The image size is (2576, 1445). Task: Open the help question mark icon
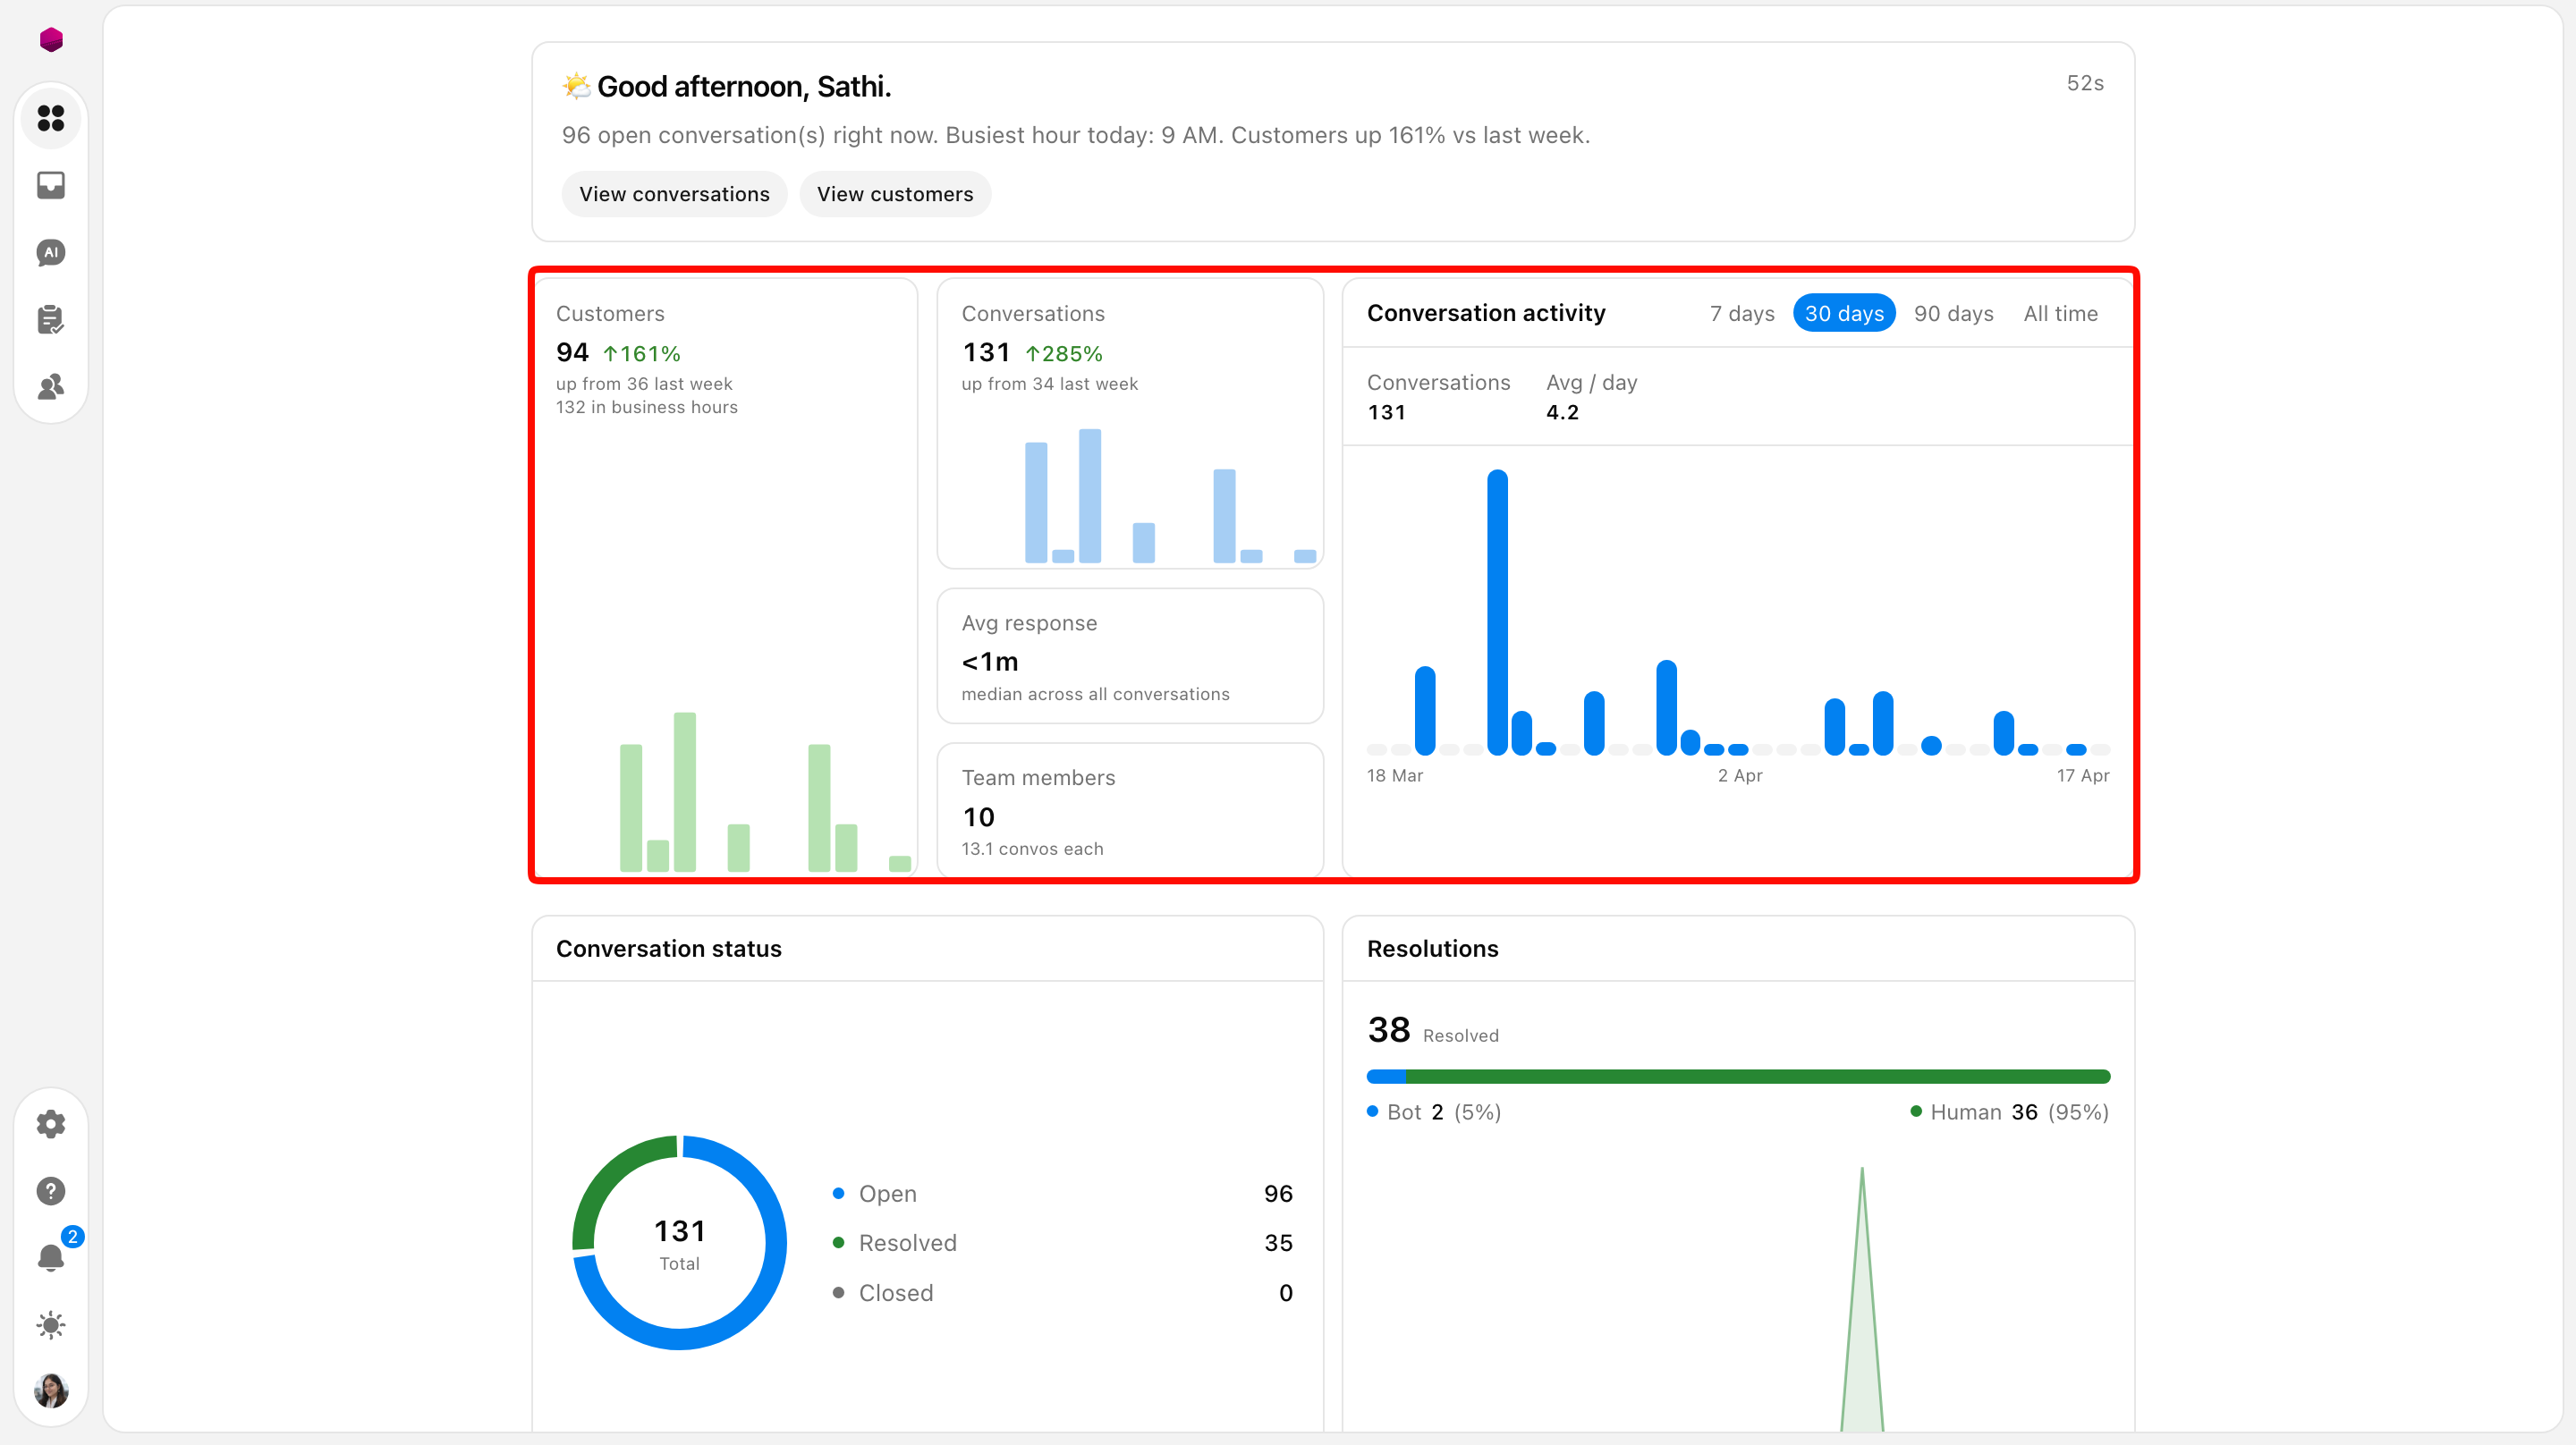51,1191
